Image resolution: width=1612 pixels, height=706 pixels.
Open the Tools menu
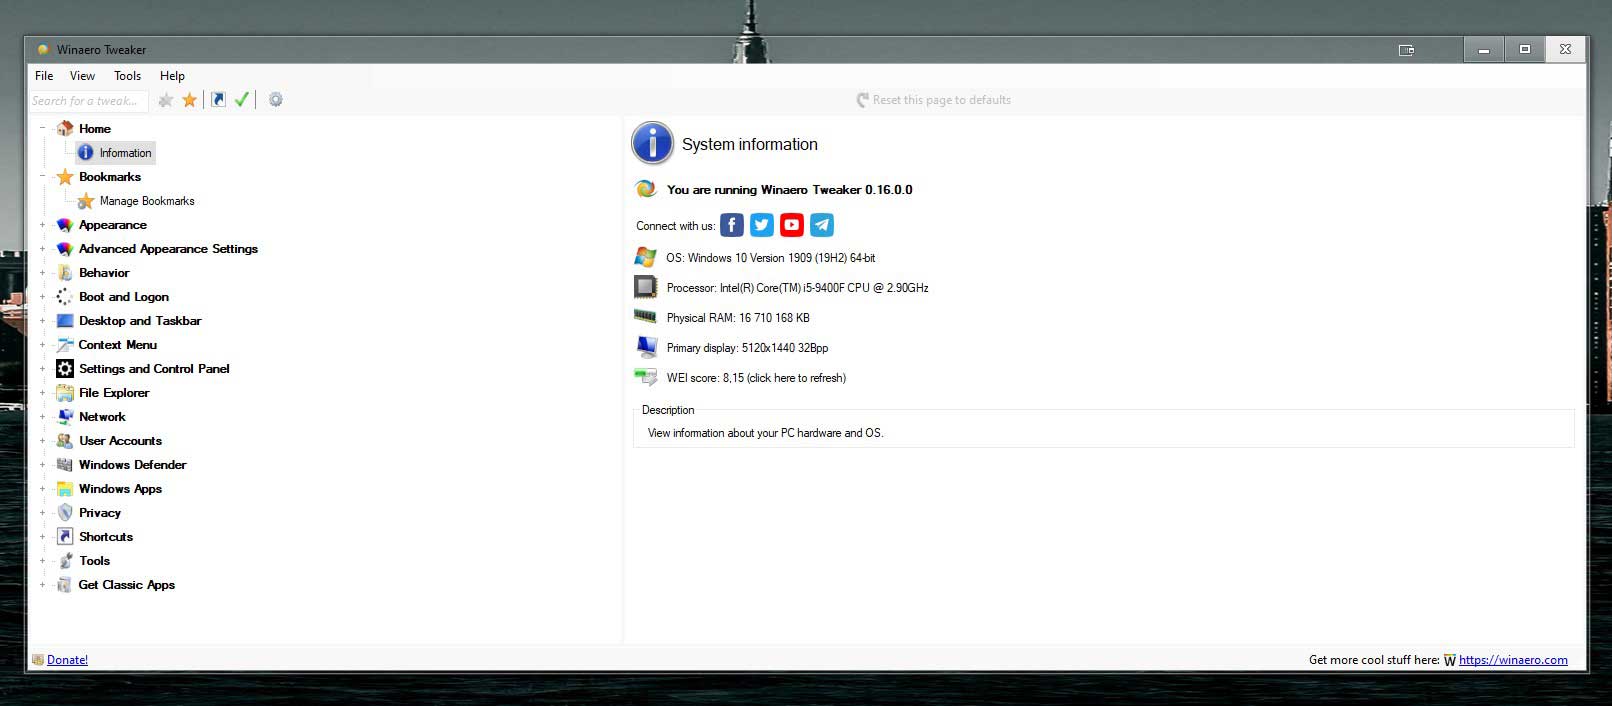point(127,76)
